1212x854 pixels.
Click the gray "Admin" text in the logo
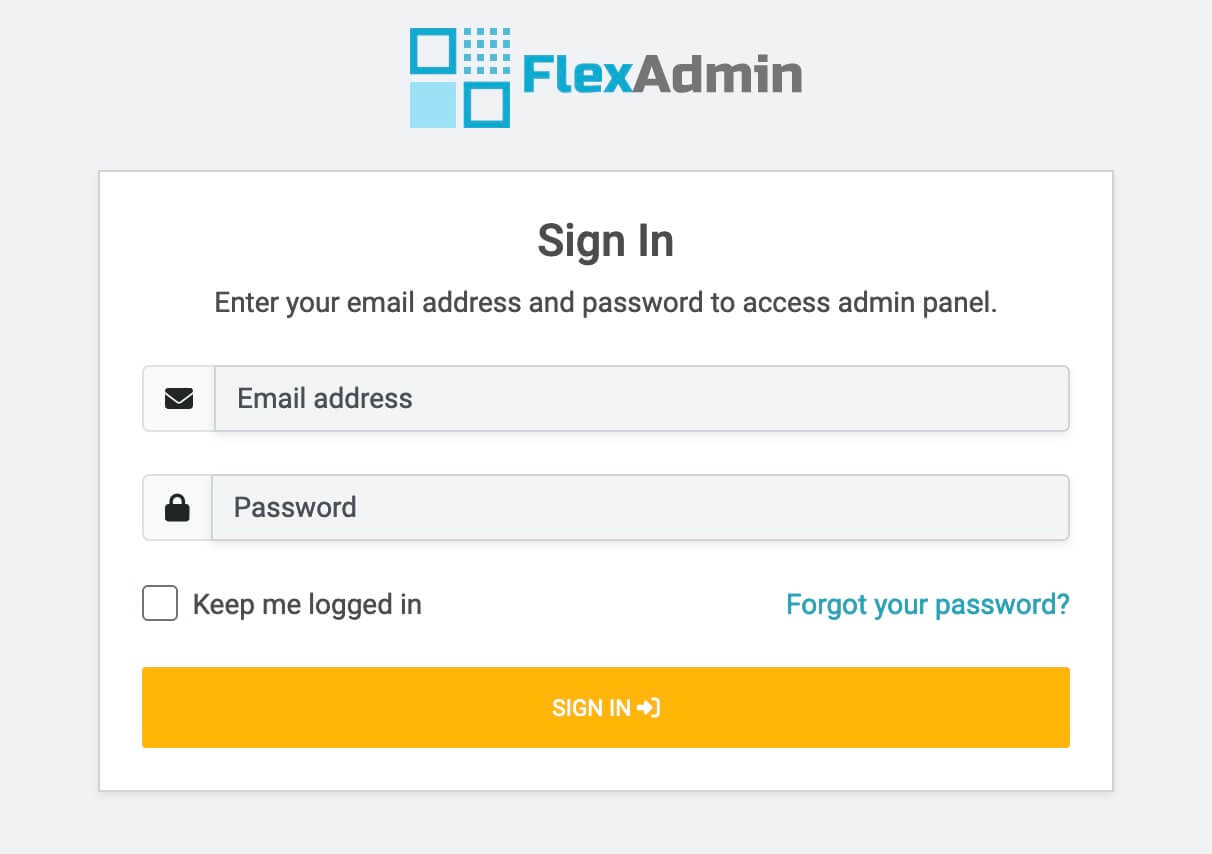point(718,75)
